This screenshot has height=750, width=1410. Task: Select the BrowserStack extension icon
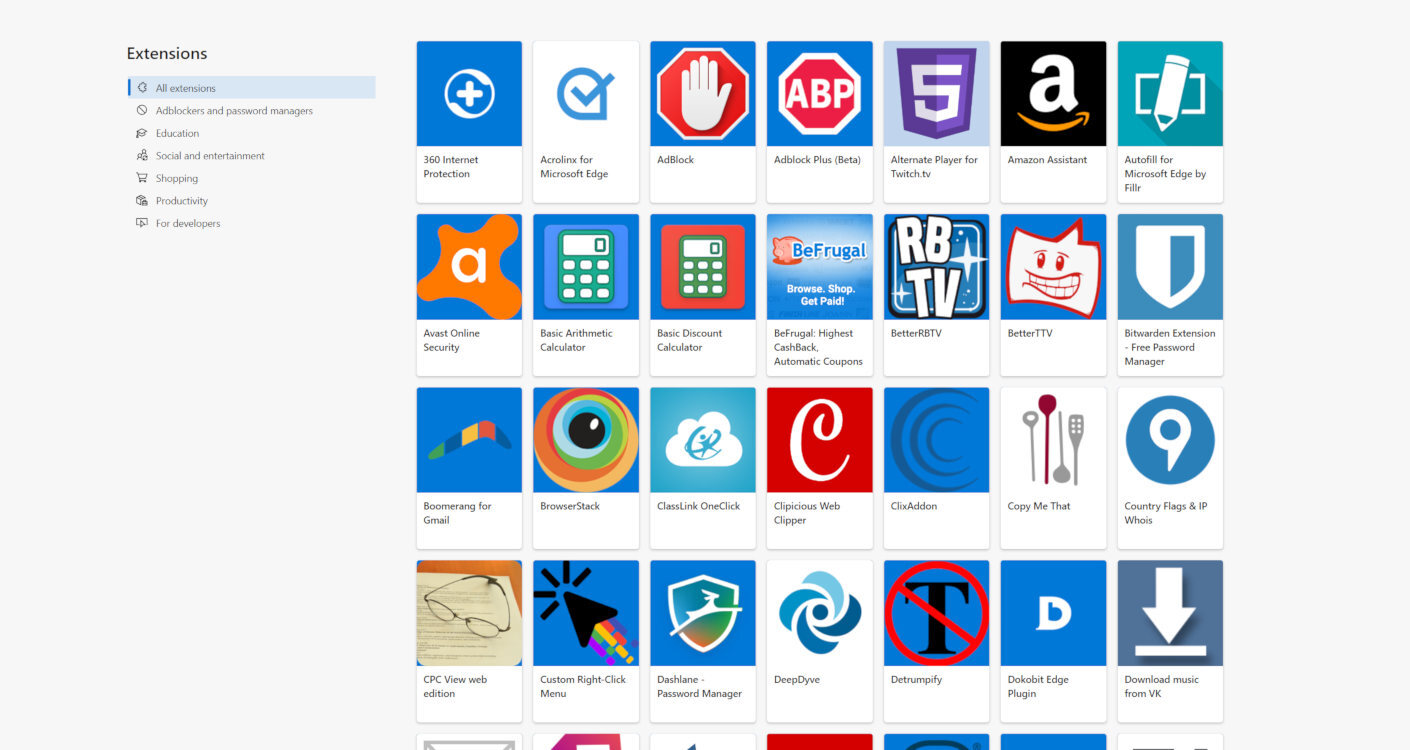[586, 440]
